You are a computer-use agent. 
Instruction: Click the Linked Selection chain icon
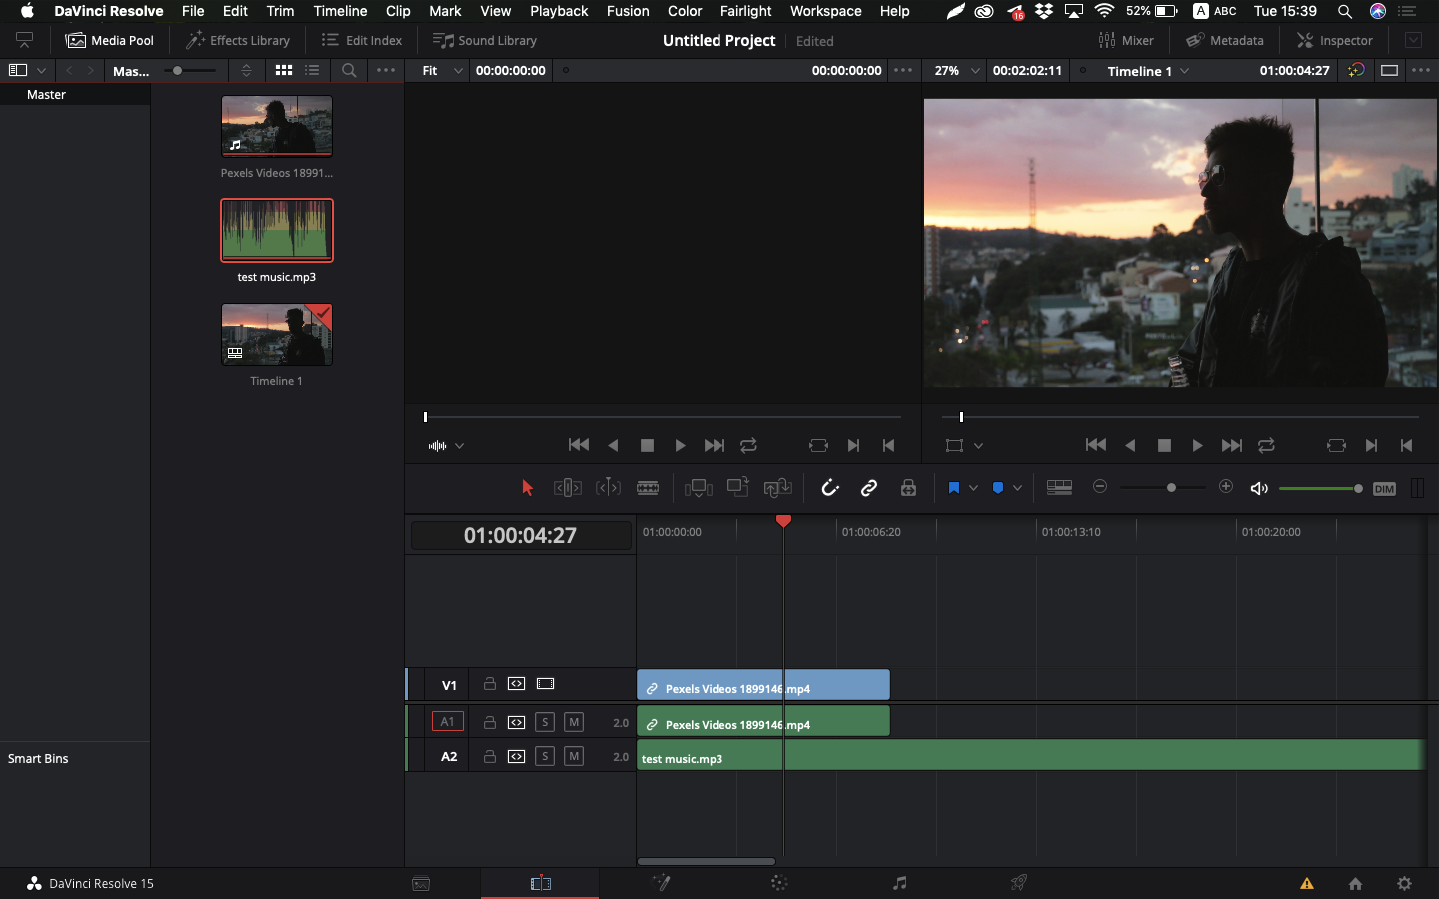[869, 488]
